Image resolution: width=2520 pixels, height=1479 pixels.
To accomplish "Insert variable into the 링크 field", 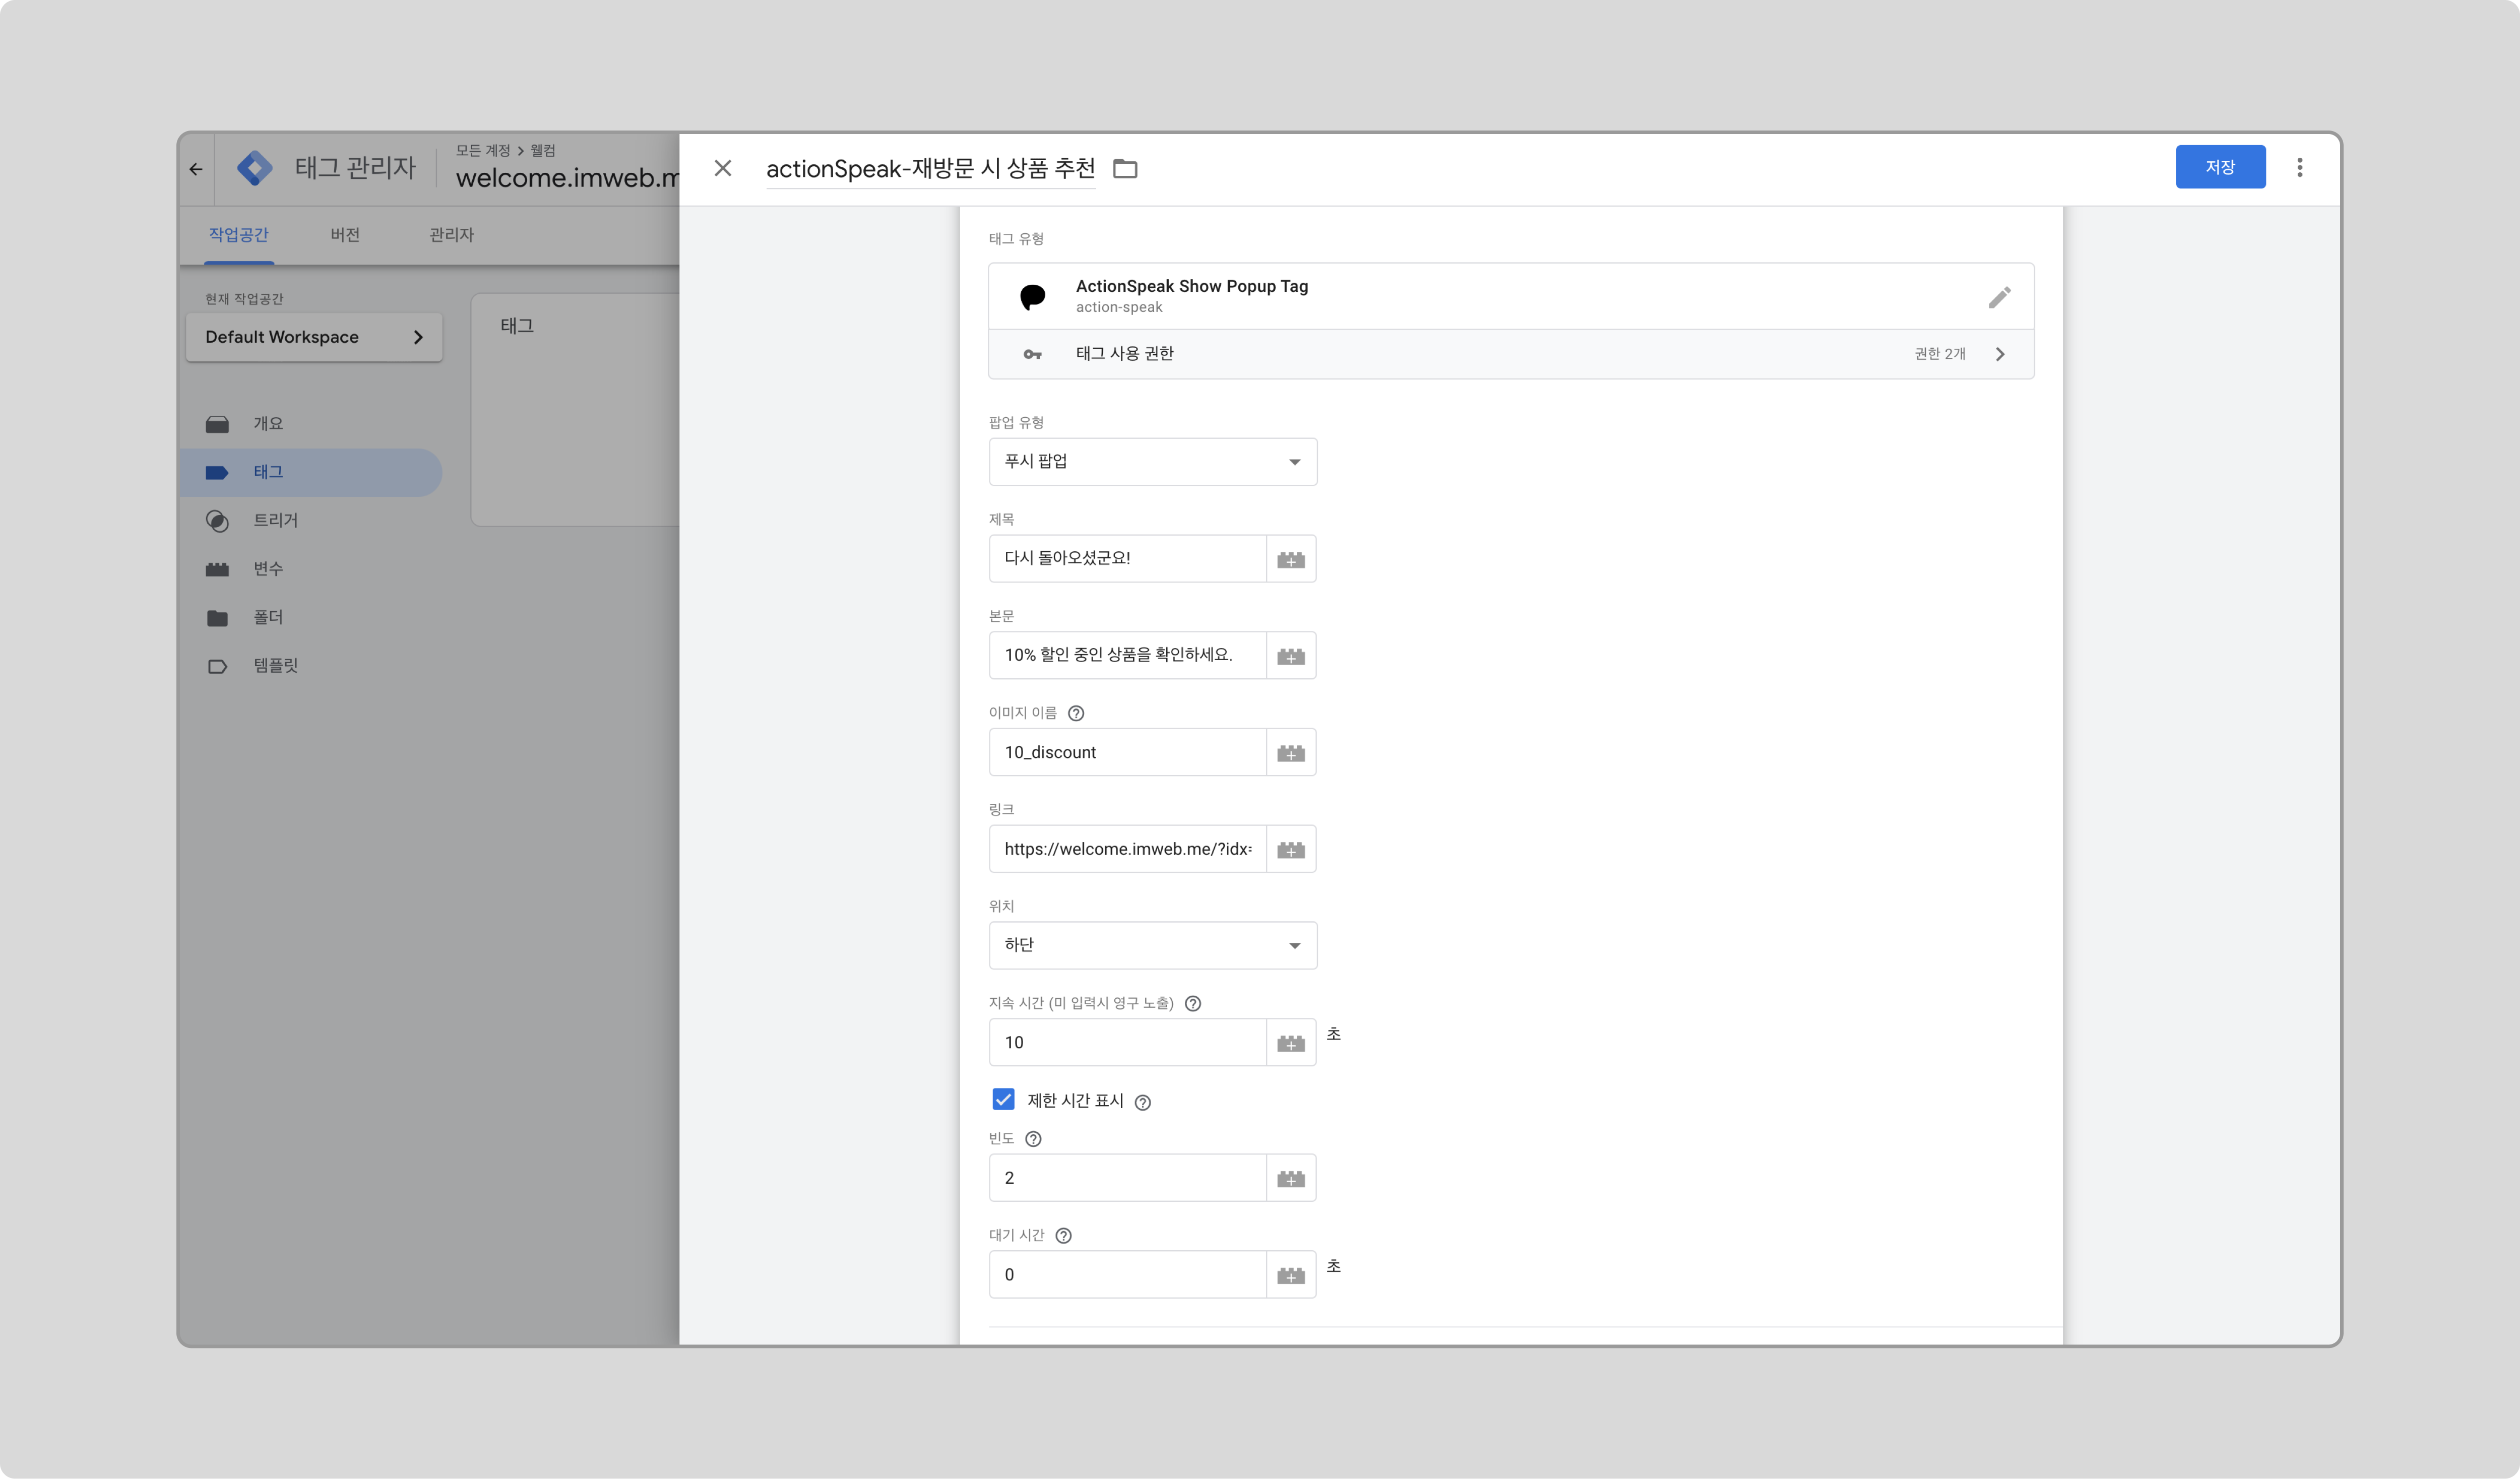I will 1291,850.
